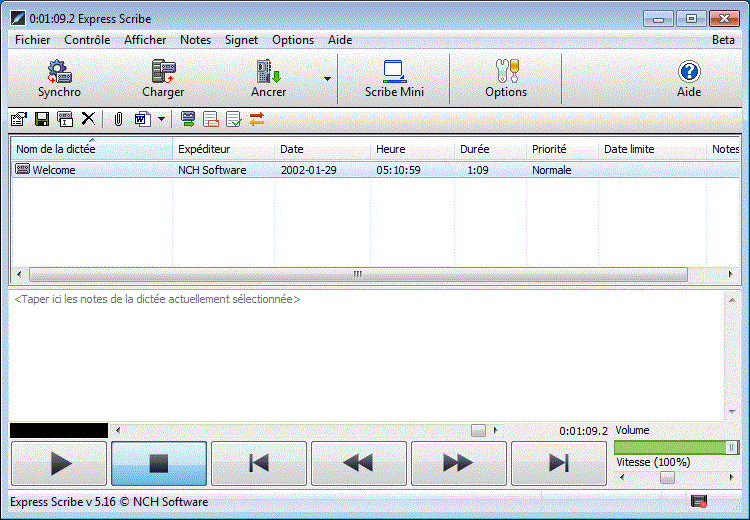
Task: Click into the dictation notes text area
Action: (x=366, y=356)
